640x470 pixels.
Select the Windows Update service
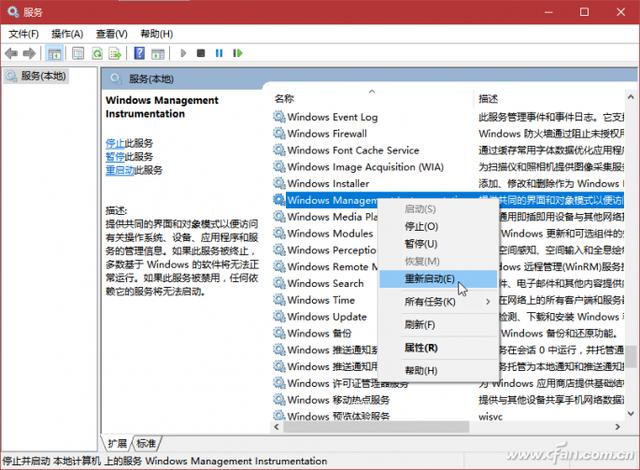pyautogui.click(x=327, y=317)
